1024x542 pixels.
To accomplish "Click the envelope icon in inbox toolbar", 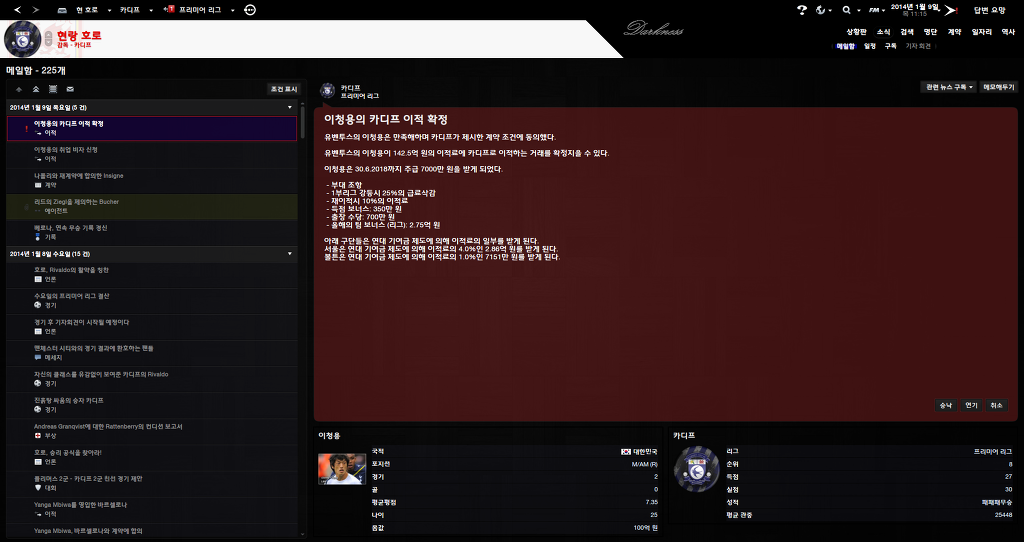I will tap(70, 89).
